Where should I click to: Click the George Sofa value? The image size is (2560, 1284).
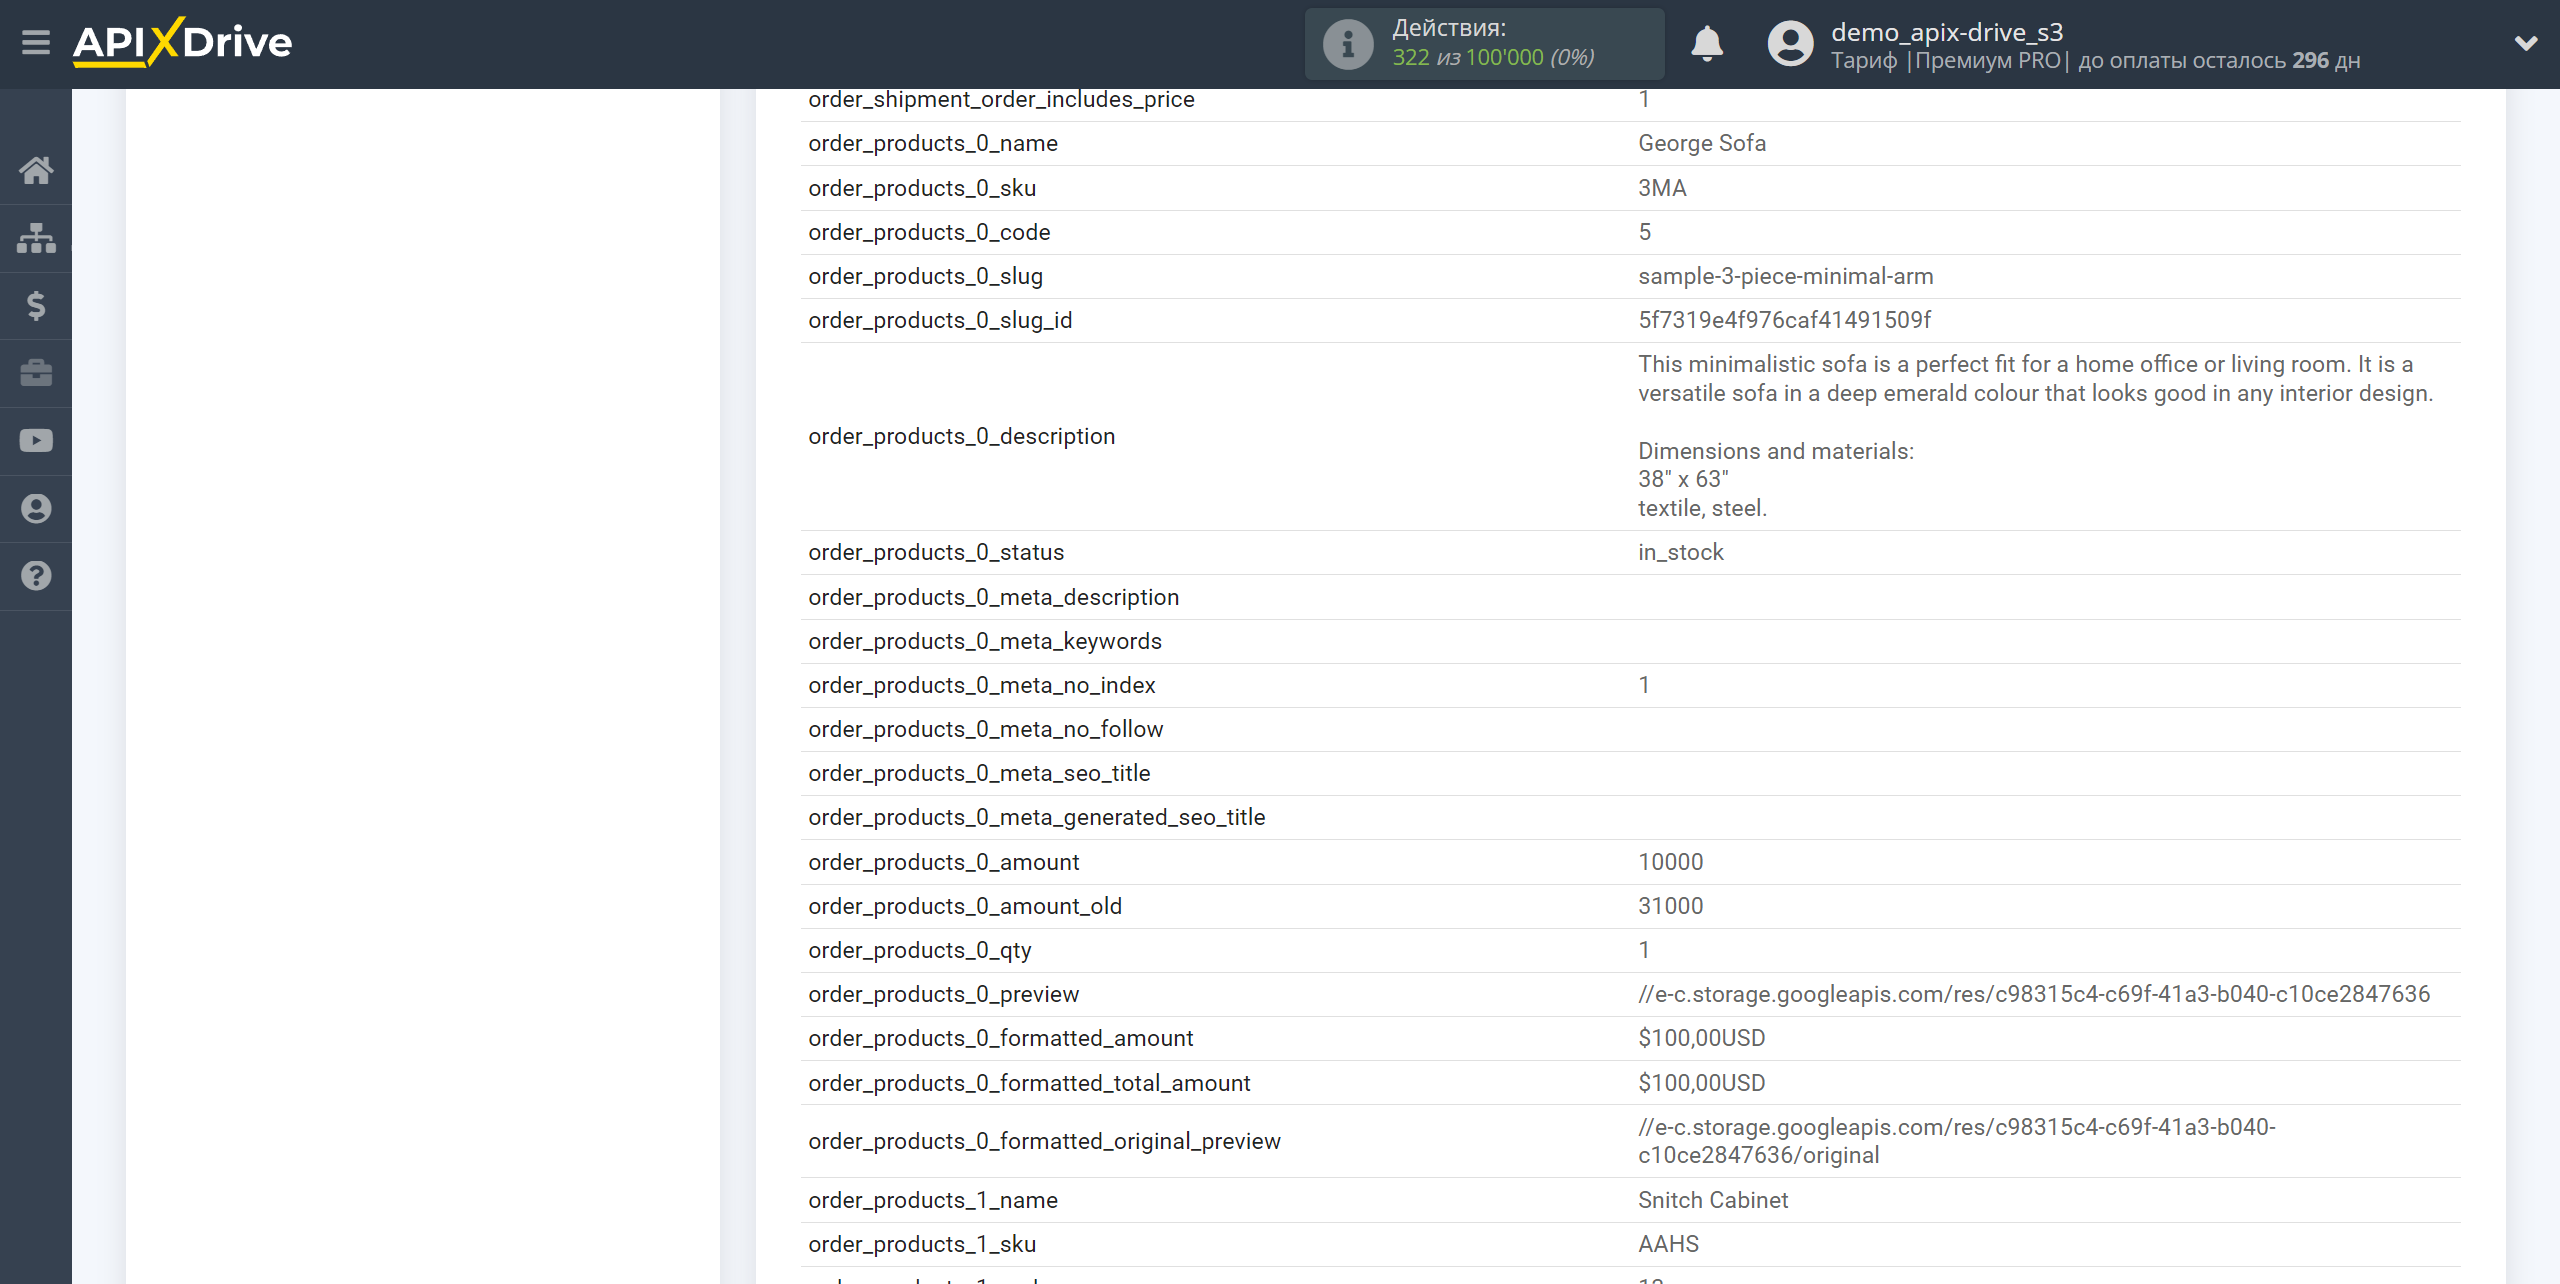click(1701, 144)
